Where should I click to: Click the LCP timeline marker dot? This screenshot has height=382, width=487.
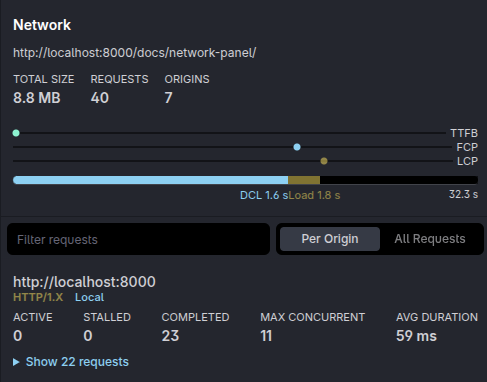324,161
